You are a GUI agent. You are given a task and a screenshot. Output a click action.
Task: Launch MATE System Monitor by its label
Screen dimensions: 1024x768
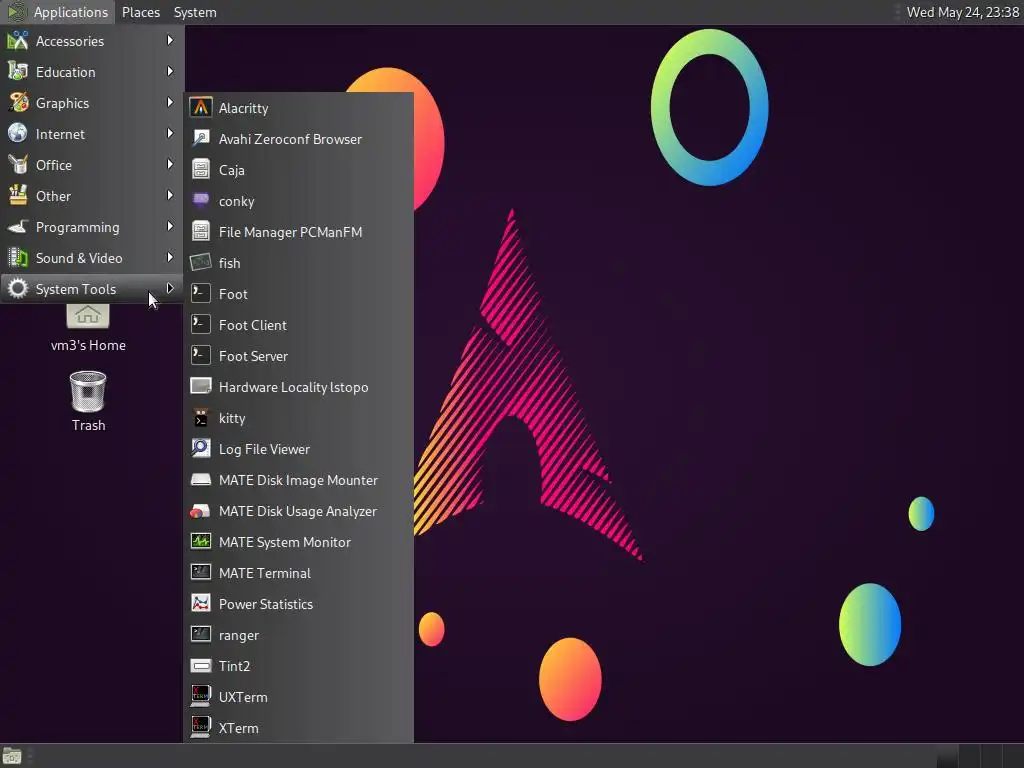tap(285, 542)
